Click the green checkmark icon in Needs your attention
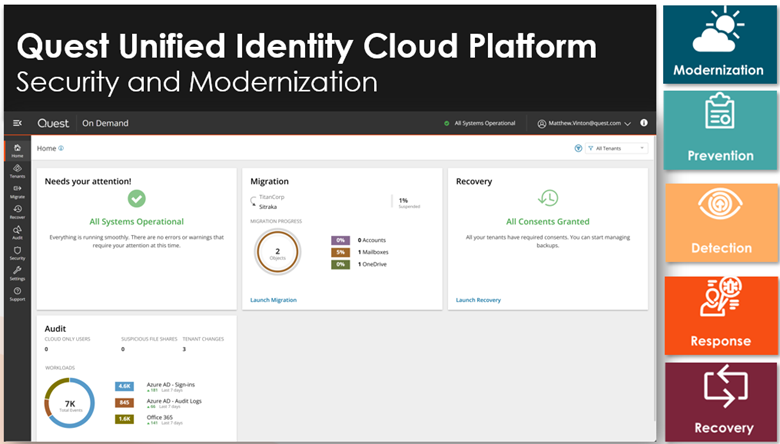Image resolution: width=780 pixels, height=444 pixels. coord(136,199)
